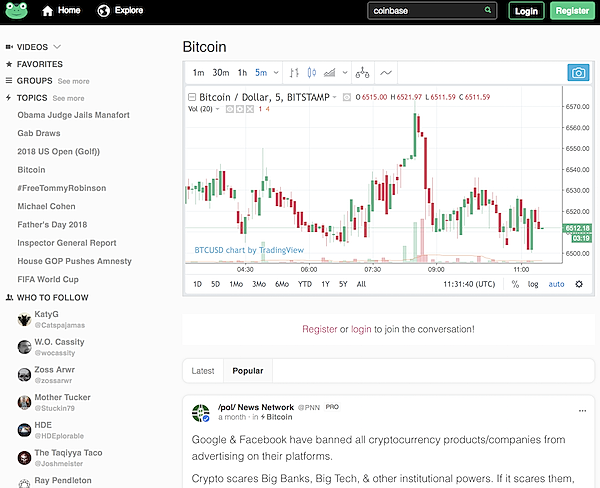Switch chart interval to 30m

coord(221,72)
